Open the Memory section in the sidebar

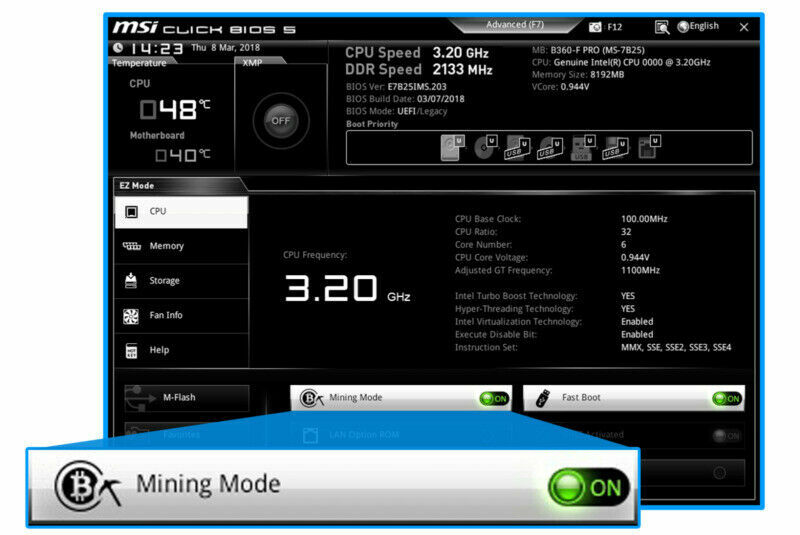(x=181, y=246)
